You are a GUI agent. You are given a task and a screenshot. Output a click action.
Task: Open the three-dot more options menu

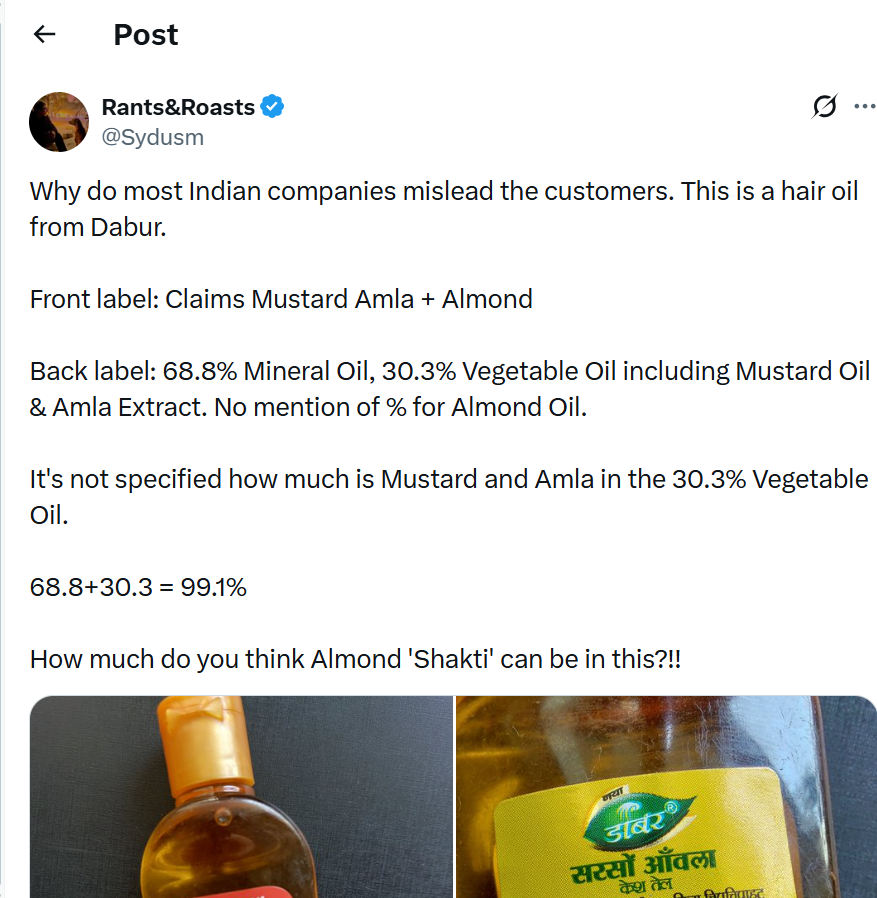pos(864,106)
